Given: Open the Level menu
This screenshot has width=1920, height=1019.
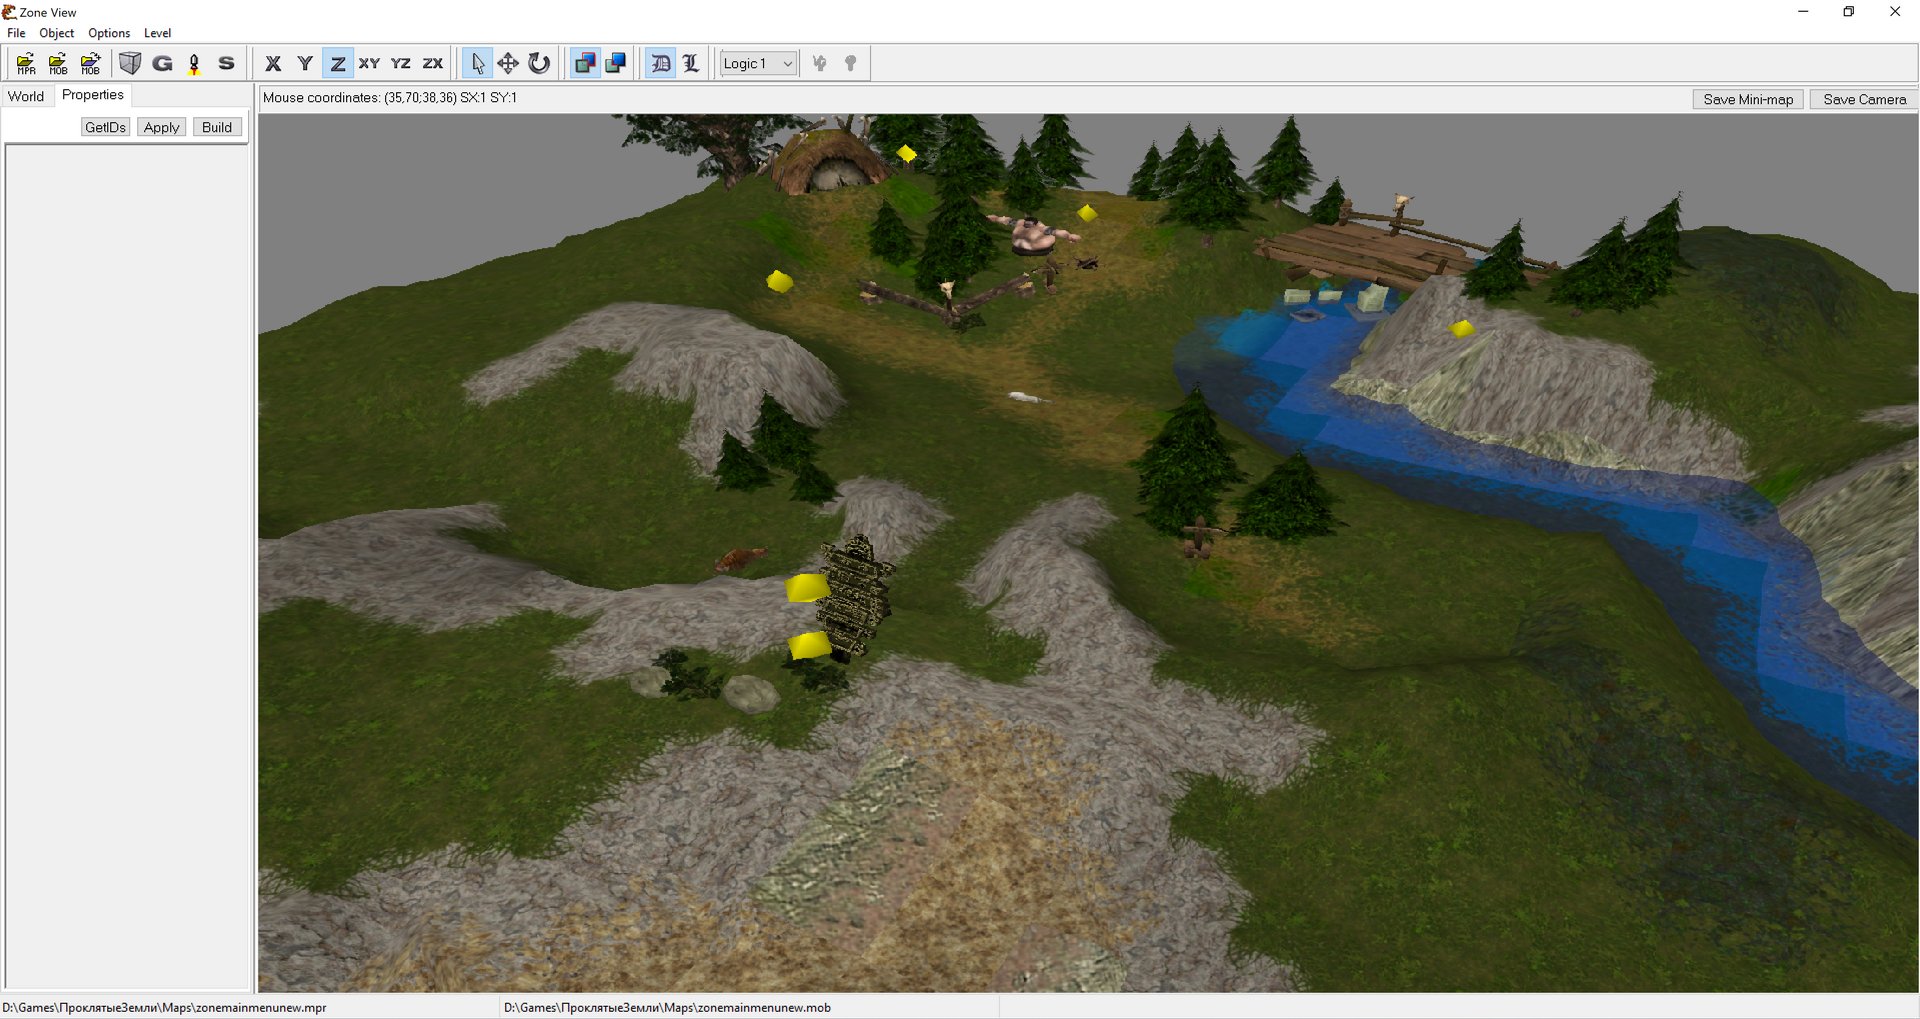Looking at the screenshot, I should pos(157,33).
